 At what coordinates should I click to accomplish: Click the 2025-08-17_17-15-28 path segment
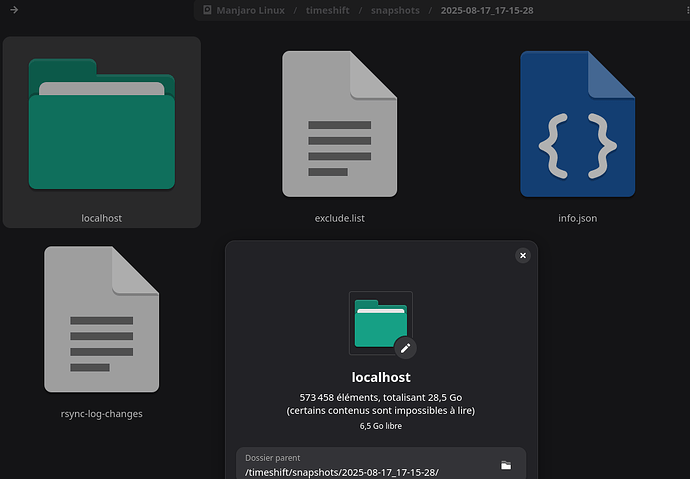click(x=487, y=10)
